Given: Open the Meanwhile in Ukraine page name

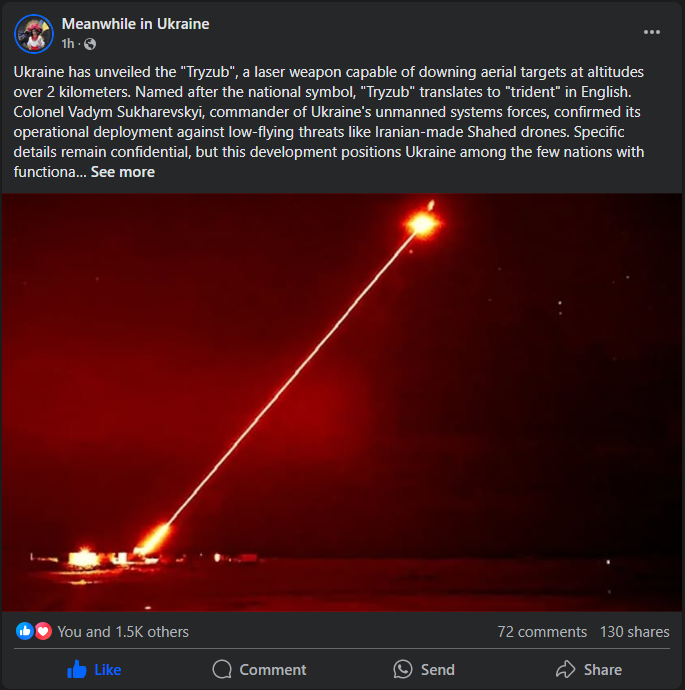Looking at the screenshot, I should point(136,24).
